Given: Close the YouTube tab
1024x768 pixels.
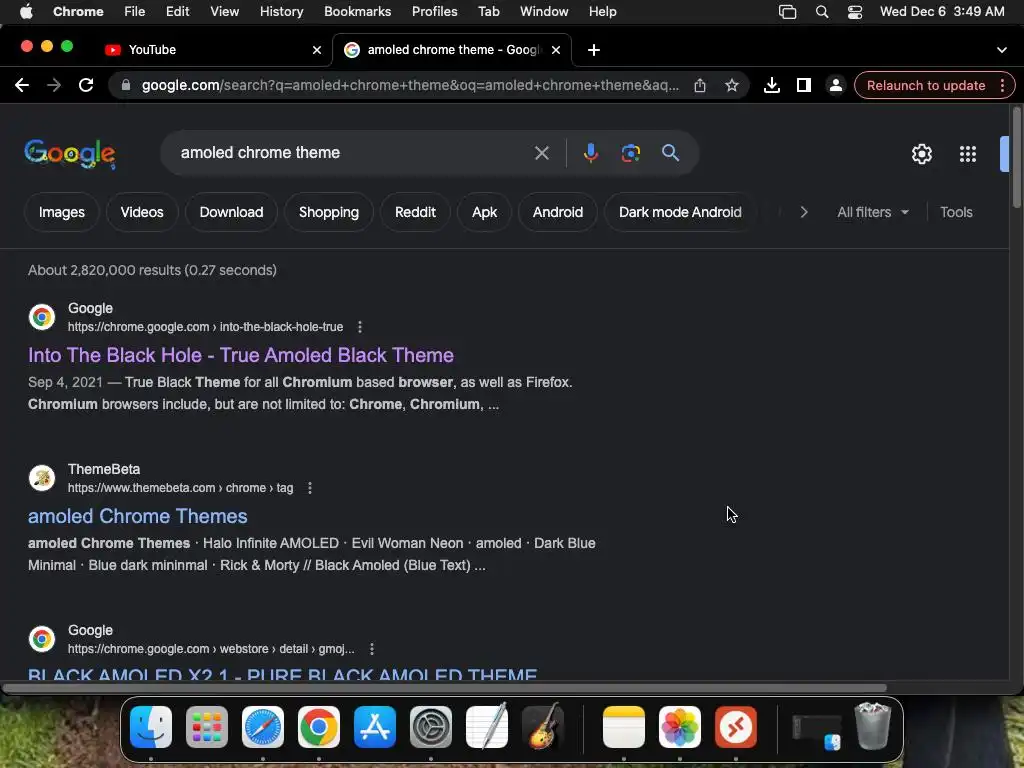Looking at the screenshot, I should pos(317,50).
